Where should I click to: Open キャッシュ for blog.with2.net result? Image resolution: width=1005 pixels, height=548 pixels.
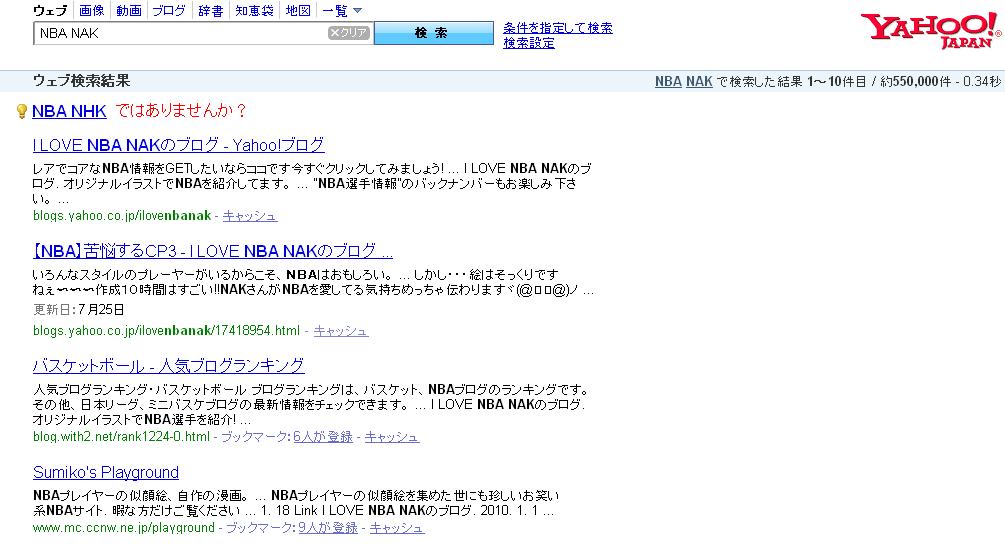pos(392,436)
